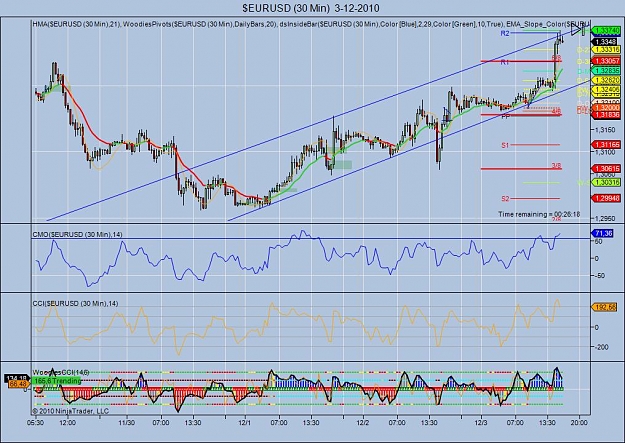
Task: Click the 12/3 date axis label
Action: tap(481, 423)
